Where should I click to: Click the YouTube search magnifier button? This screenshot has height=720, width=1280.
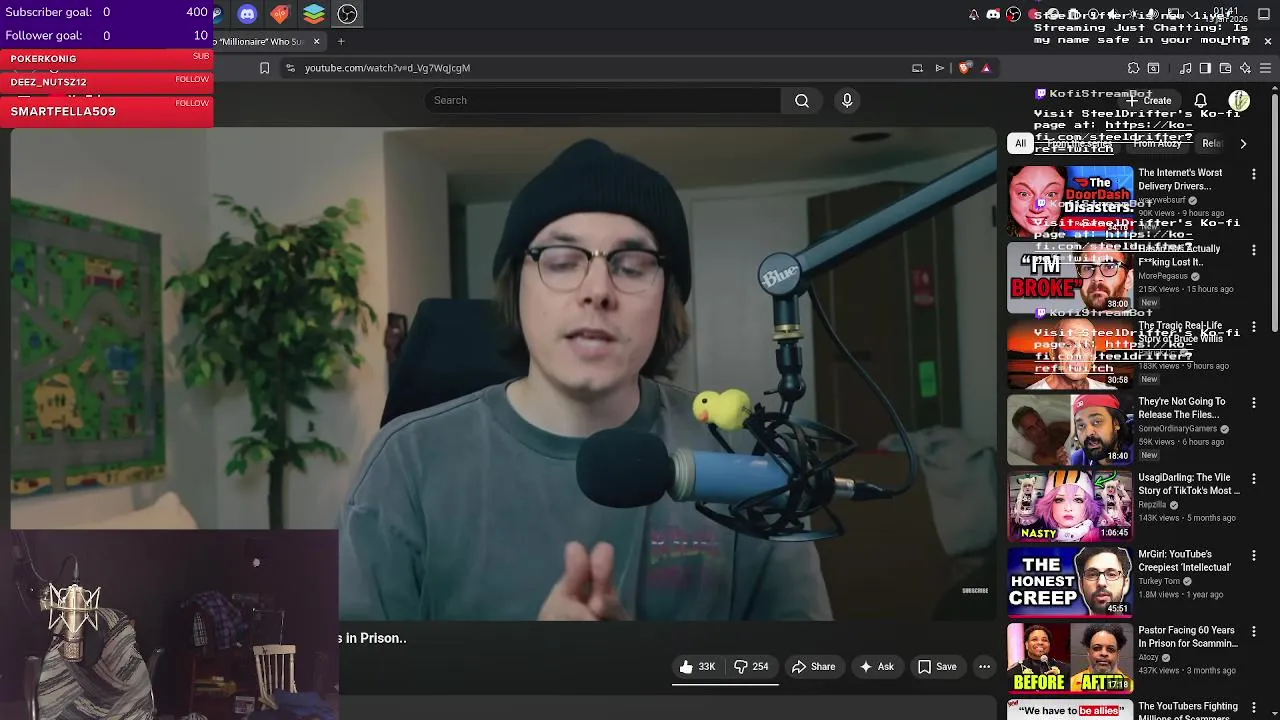(802, 100)
